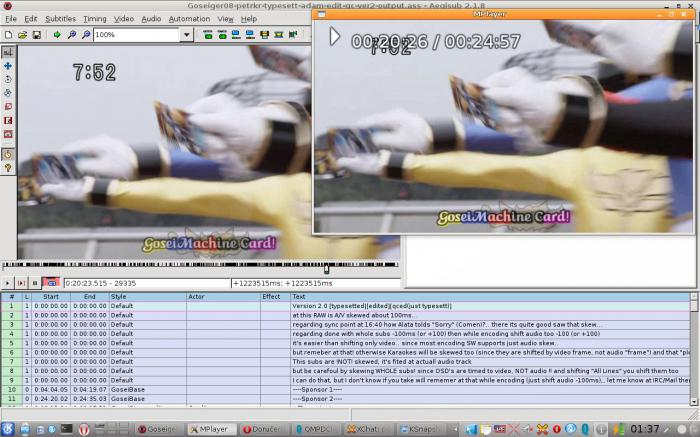Select the rotate Z axis tool
The width and height of the screenshot is (700, 437).
point(8,79)
